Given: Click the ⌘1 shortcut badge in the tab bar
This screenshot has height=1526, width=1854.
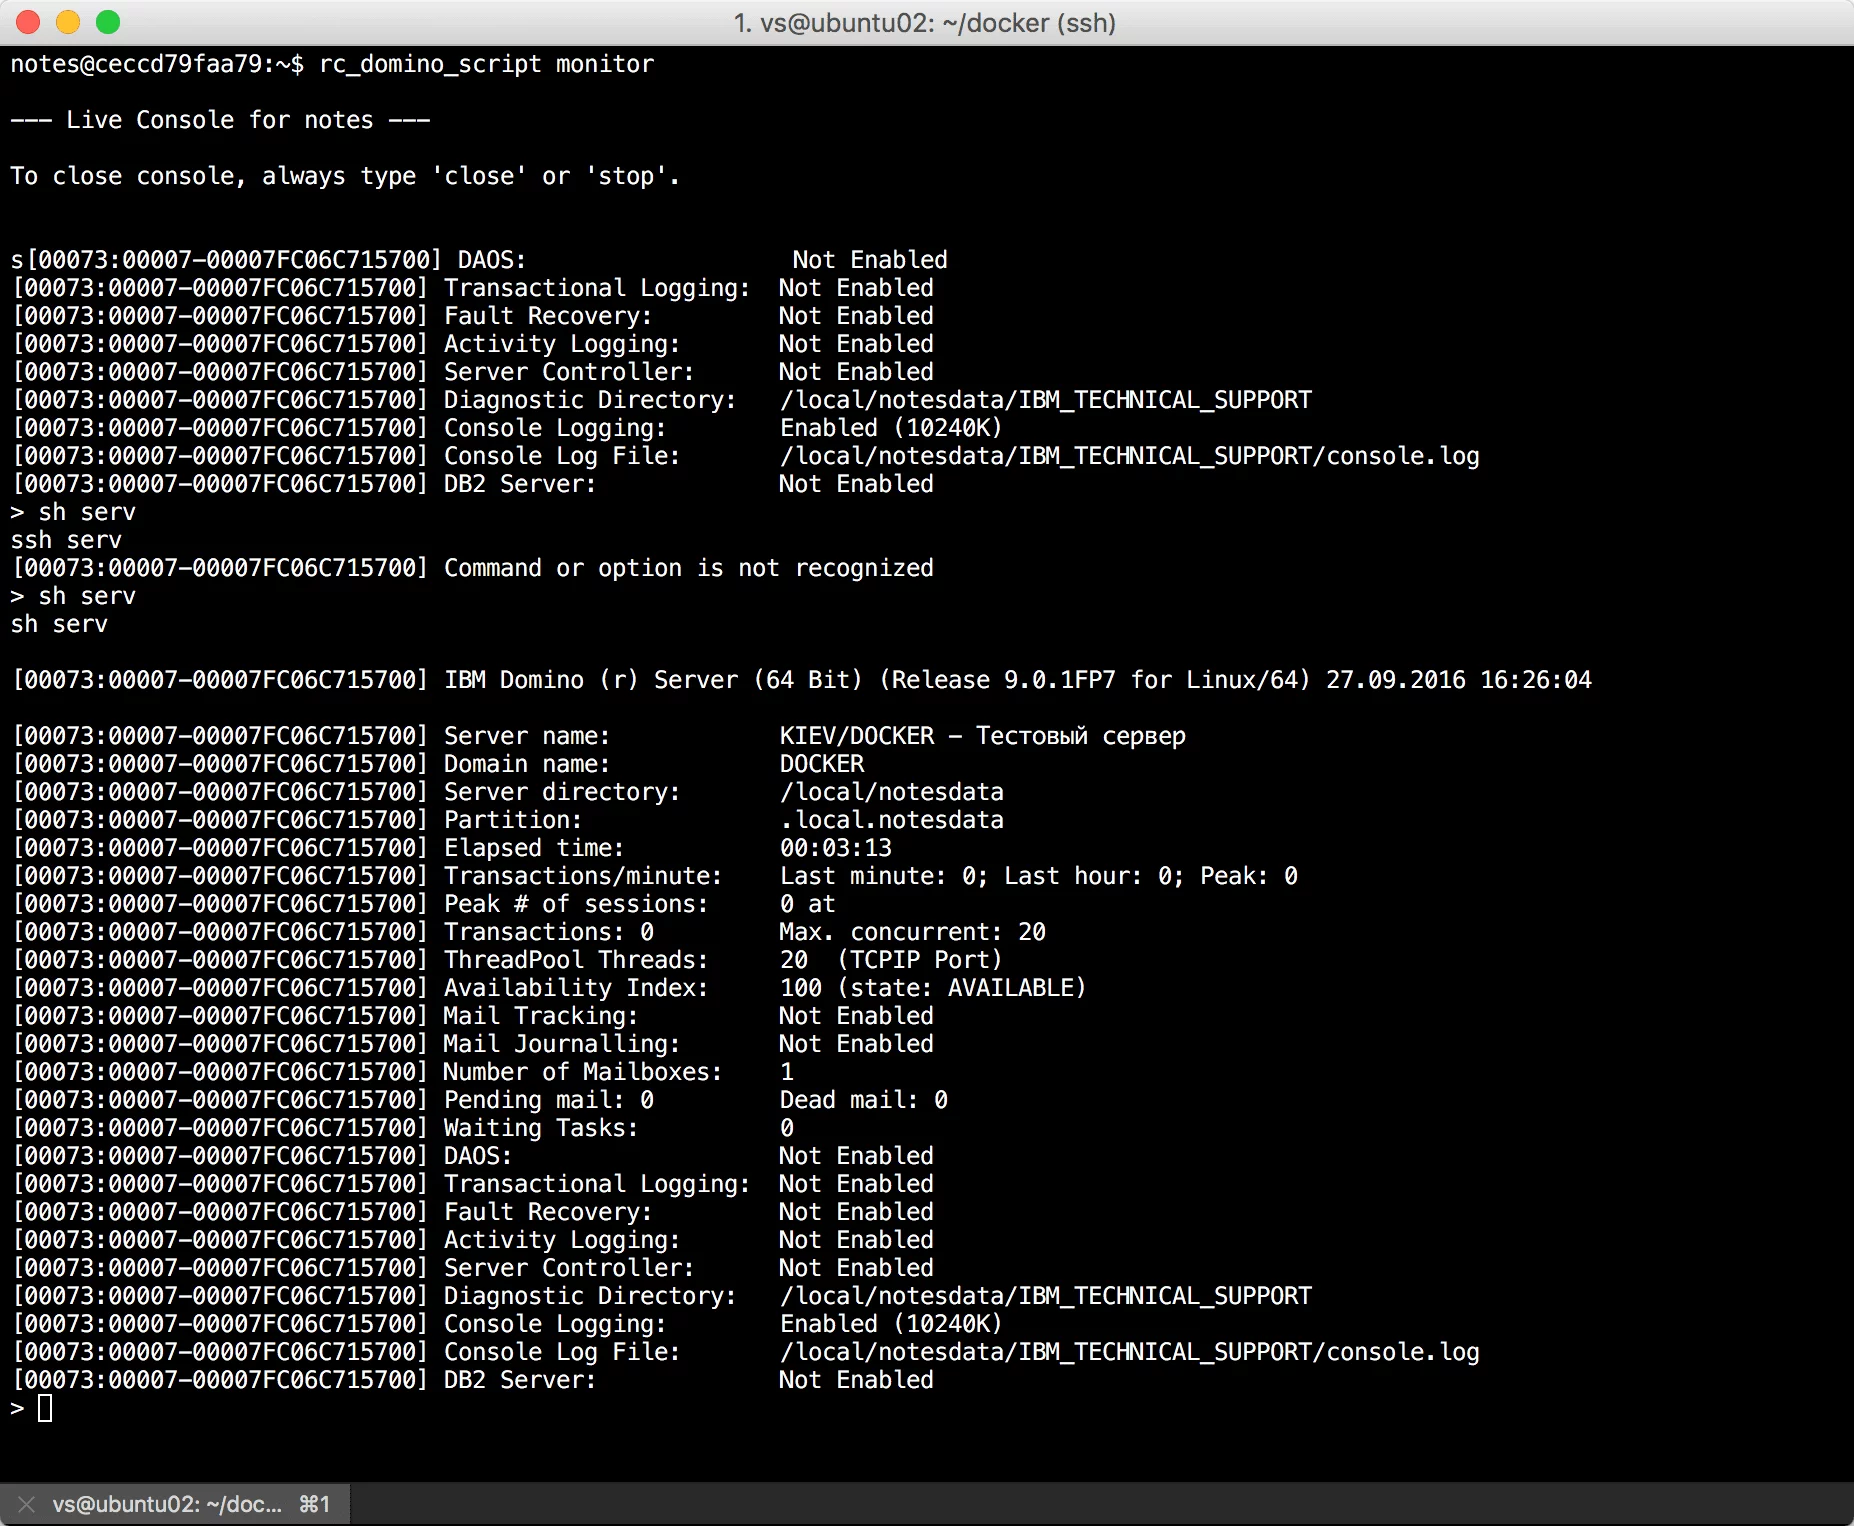Looking at the screenshot, I should click(x=315, y=1503).
